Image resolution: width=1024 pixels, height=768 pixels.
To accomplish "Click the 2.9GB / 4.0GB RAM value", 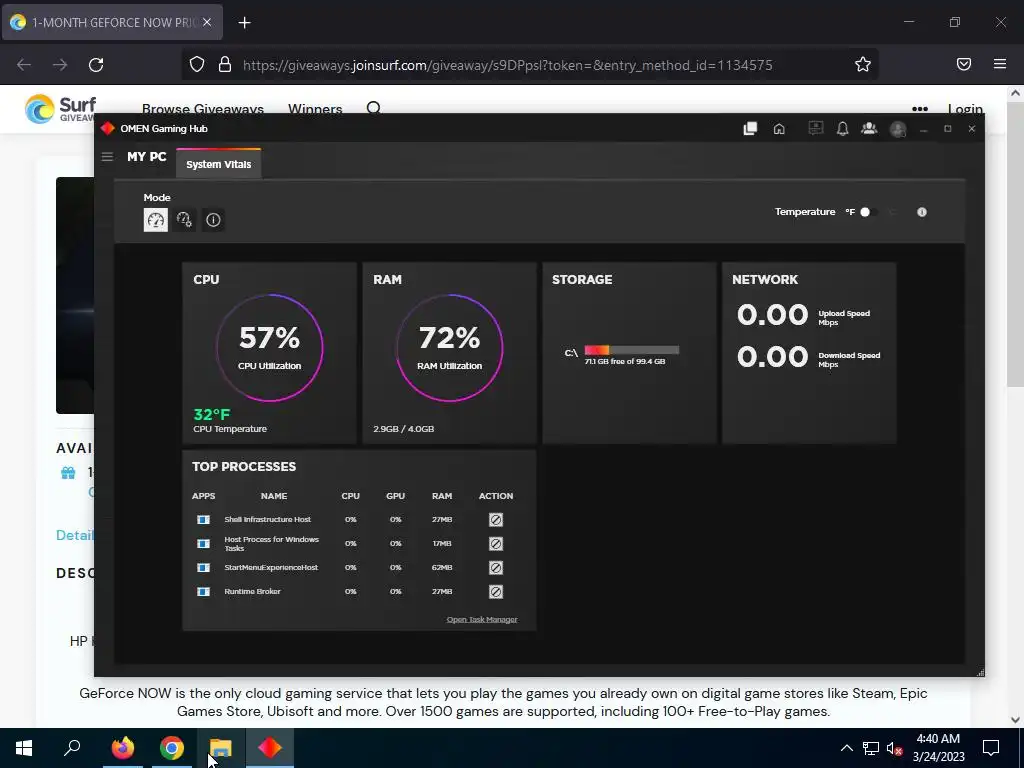I will pos(404,429).
